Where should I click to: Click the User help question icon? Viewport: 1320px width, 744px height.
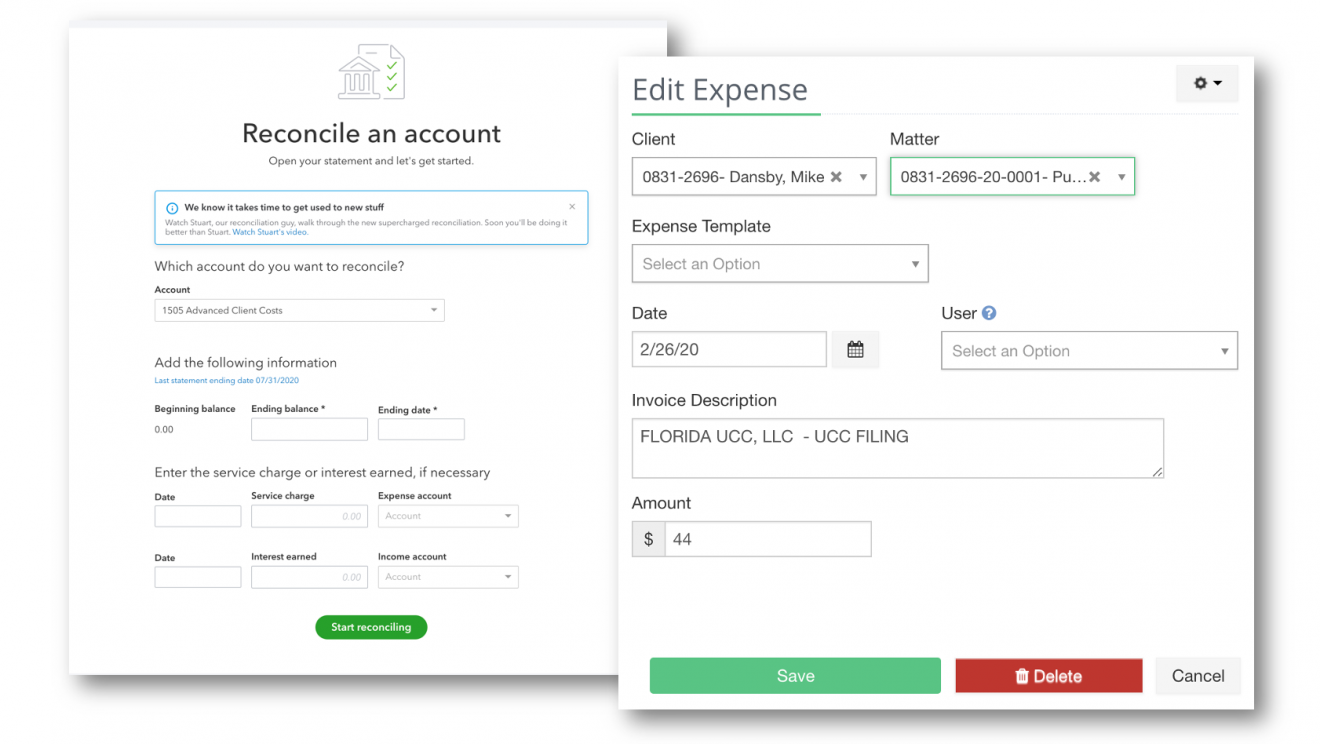click(x=989, y=313)
